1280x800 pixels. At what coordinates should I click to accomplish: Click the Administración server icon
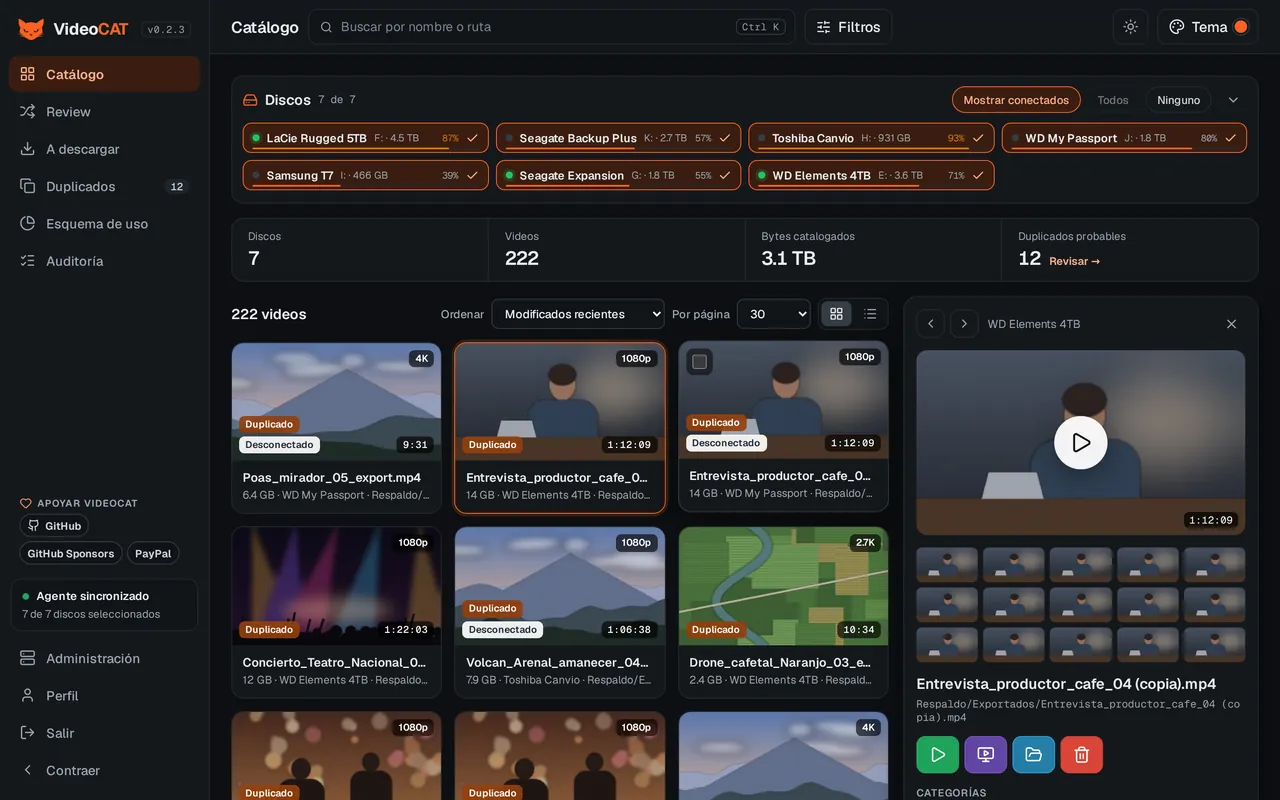tap(28, 658)
